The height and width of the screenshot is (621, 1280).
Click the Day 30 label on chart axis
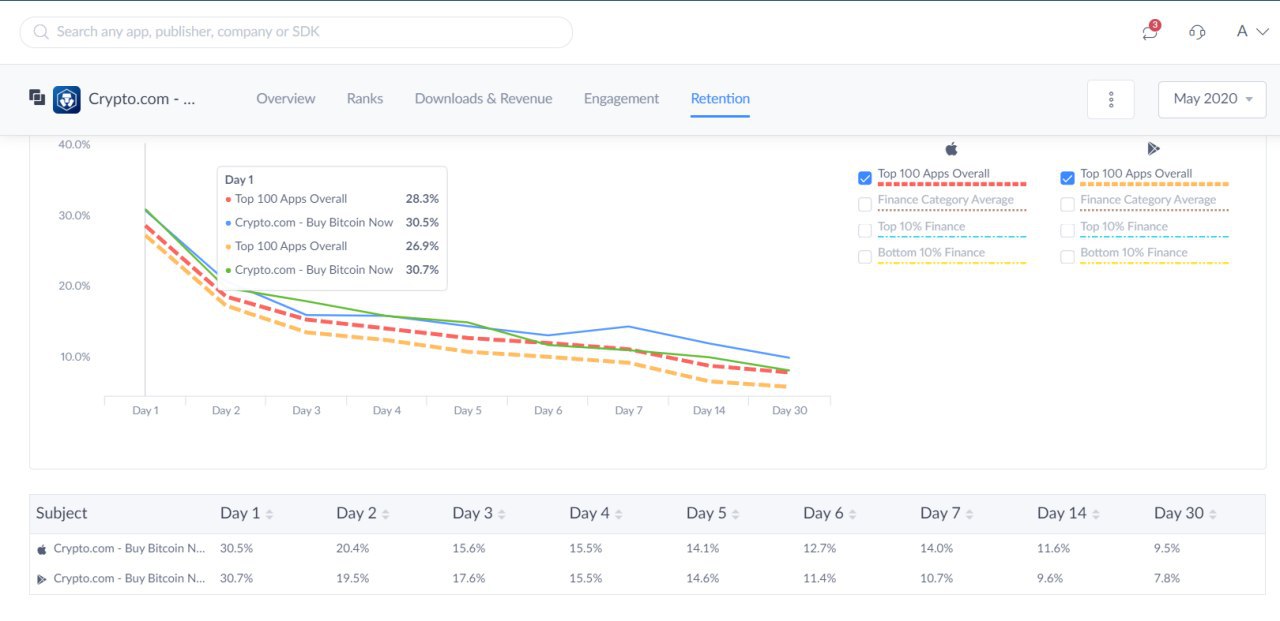(790, 410)
